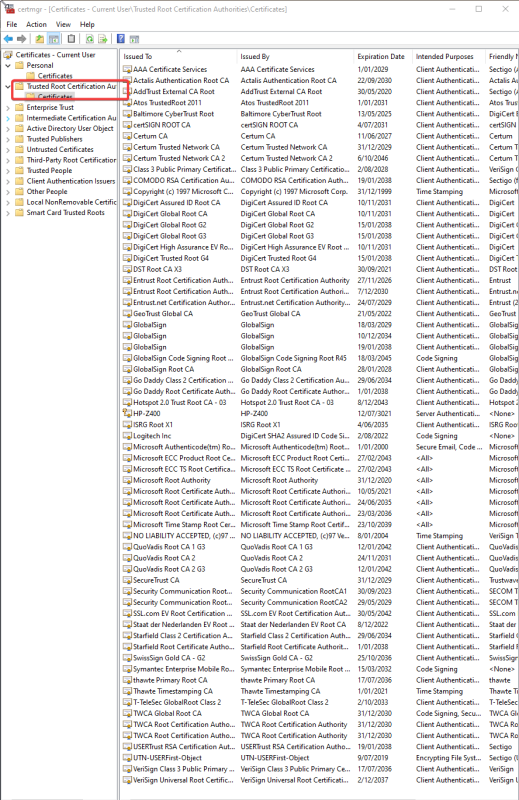Viewport: 519px width, 800px height.
Task: Click expiration date 12/07/3021 of HP-Z400
Action: click(373, 413)
